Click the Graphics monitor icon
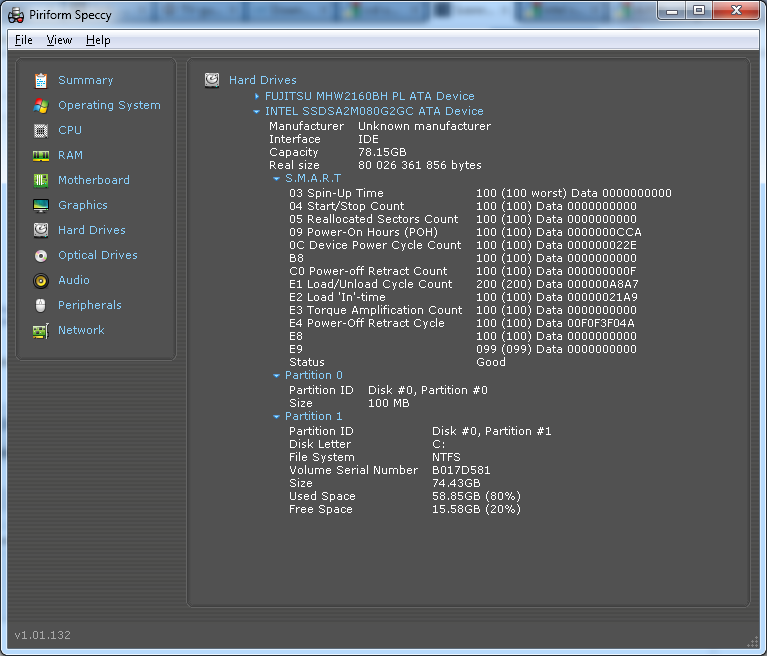 pyautogui.click(x=41, y=205)
